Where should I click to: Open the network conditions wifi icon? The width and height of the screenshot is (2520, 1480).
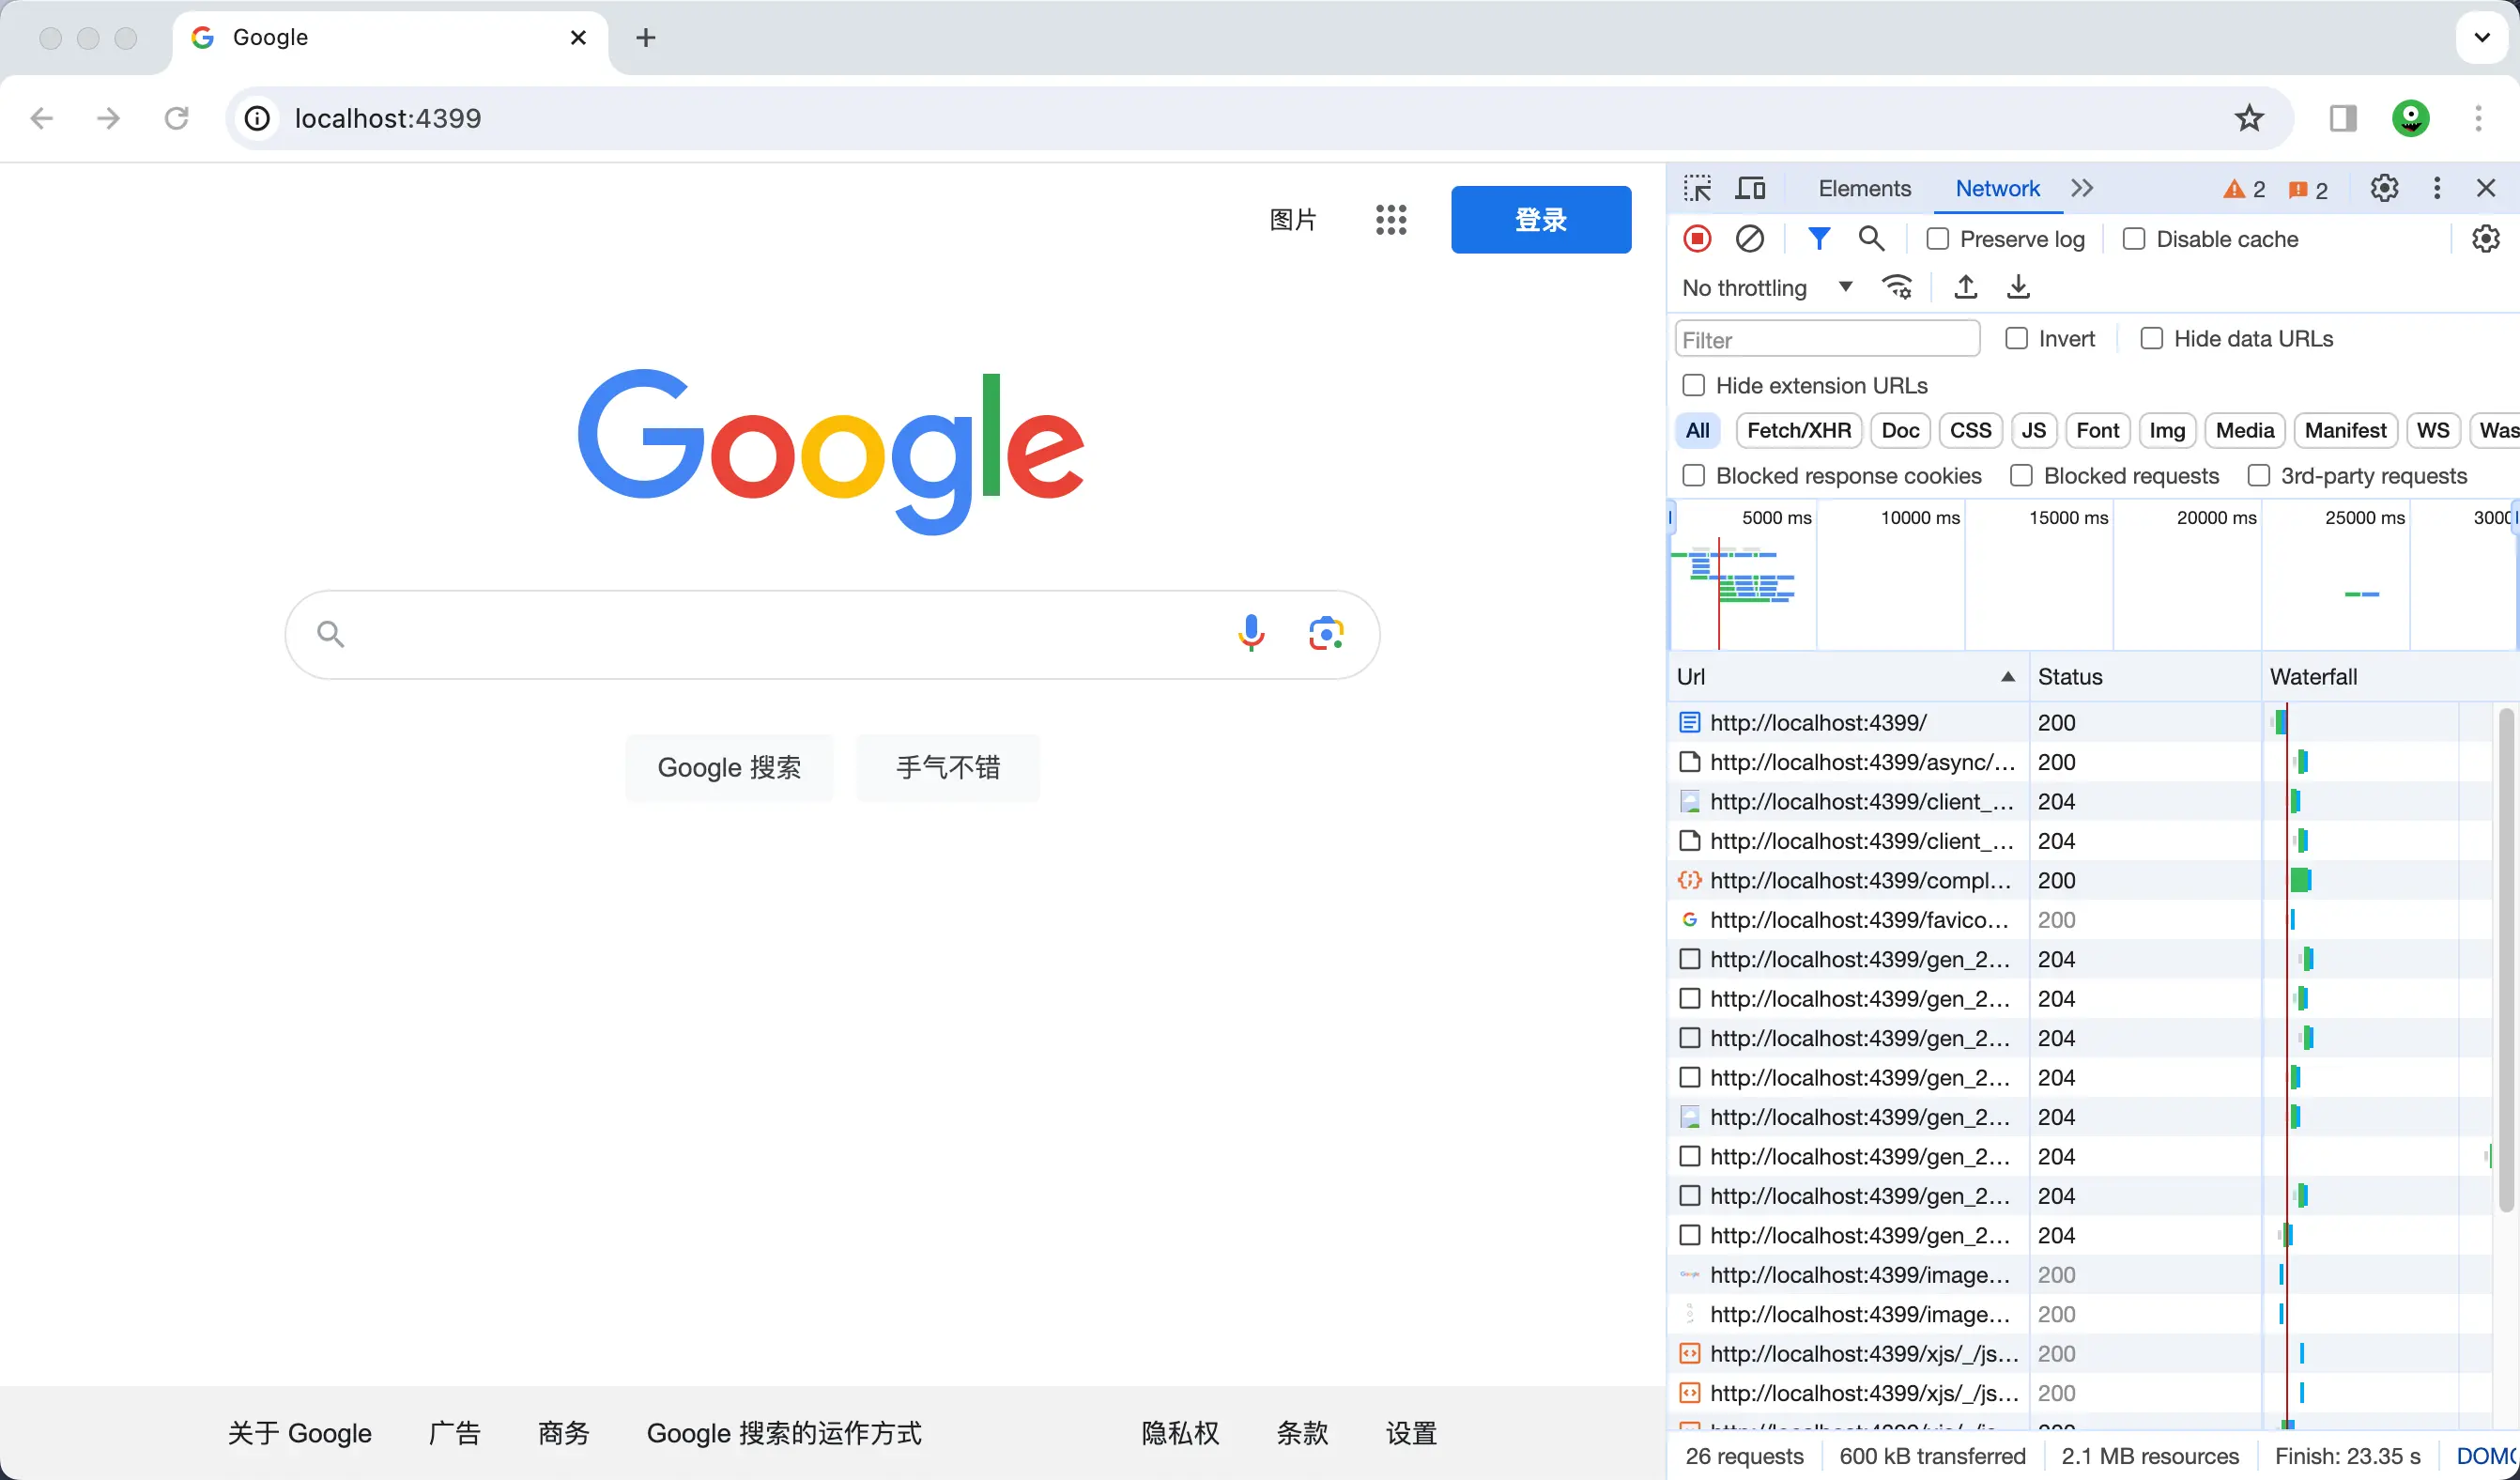1897,287
